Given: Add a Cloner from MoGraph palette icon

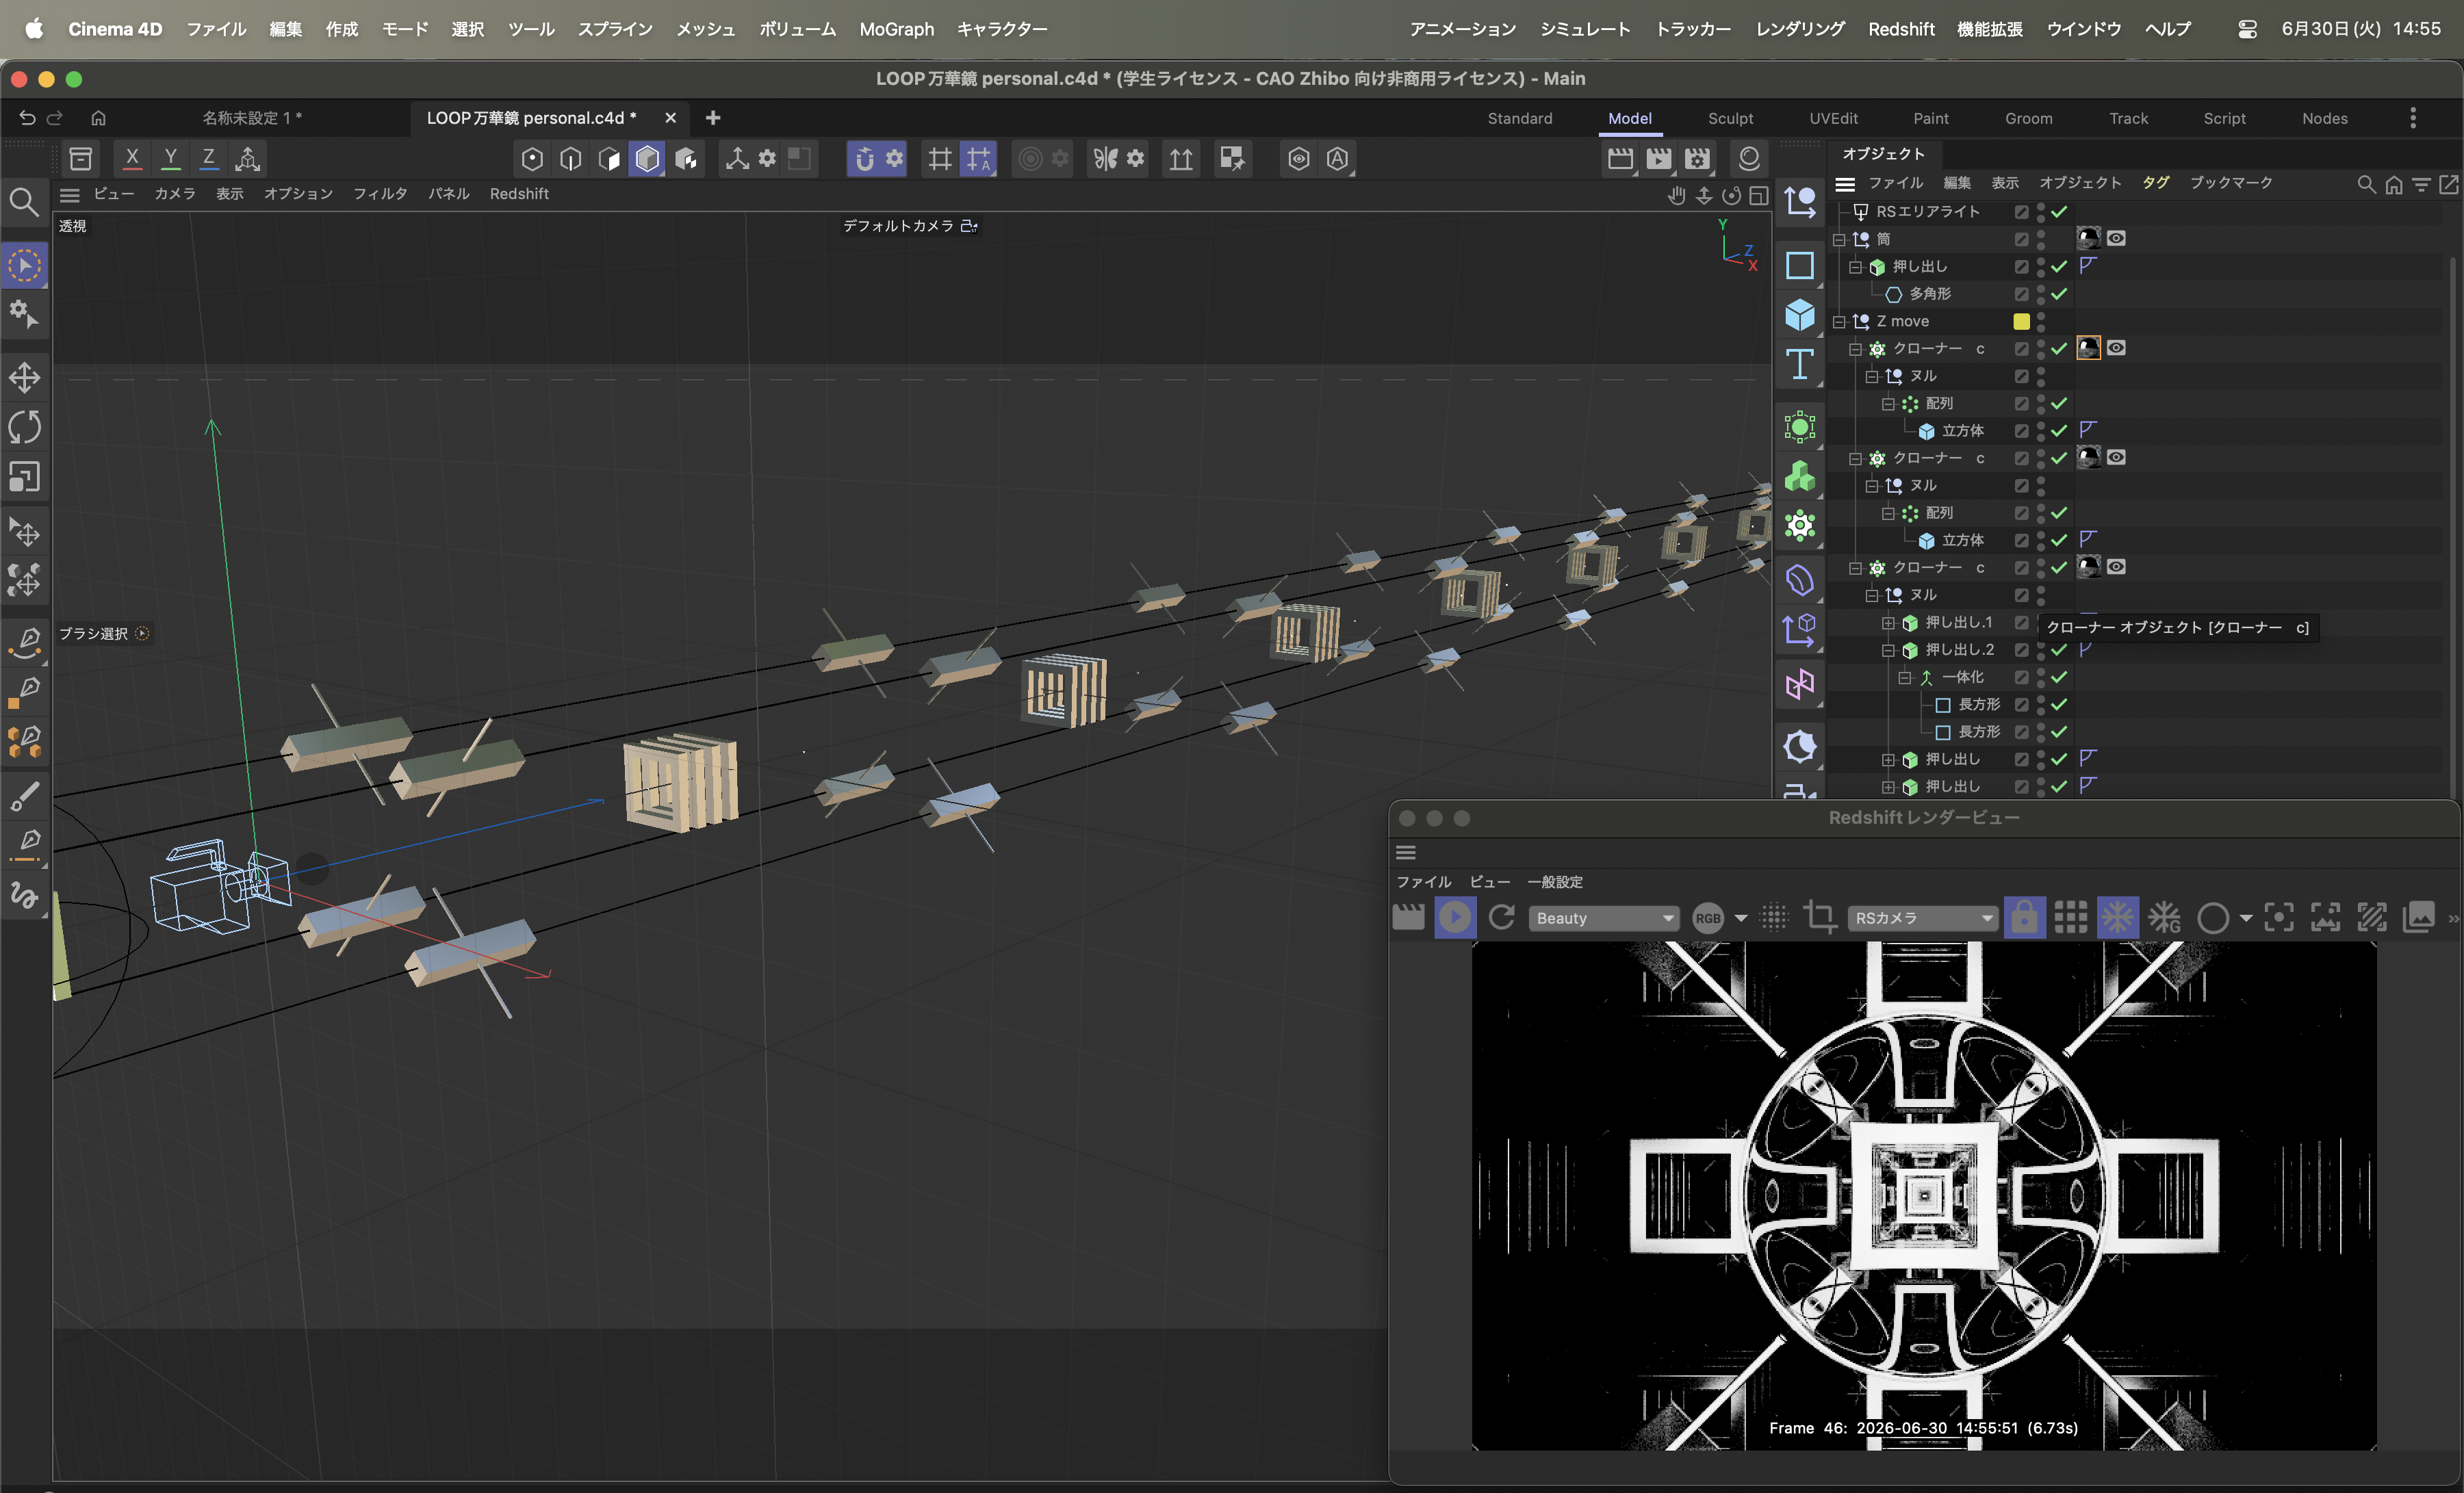Looking at the screenshot, I should click(1800, 525).
